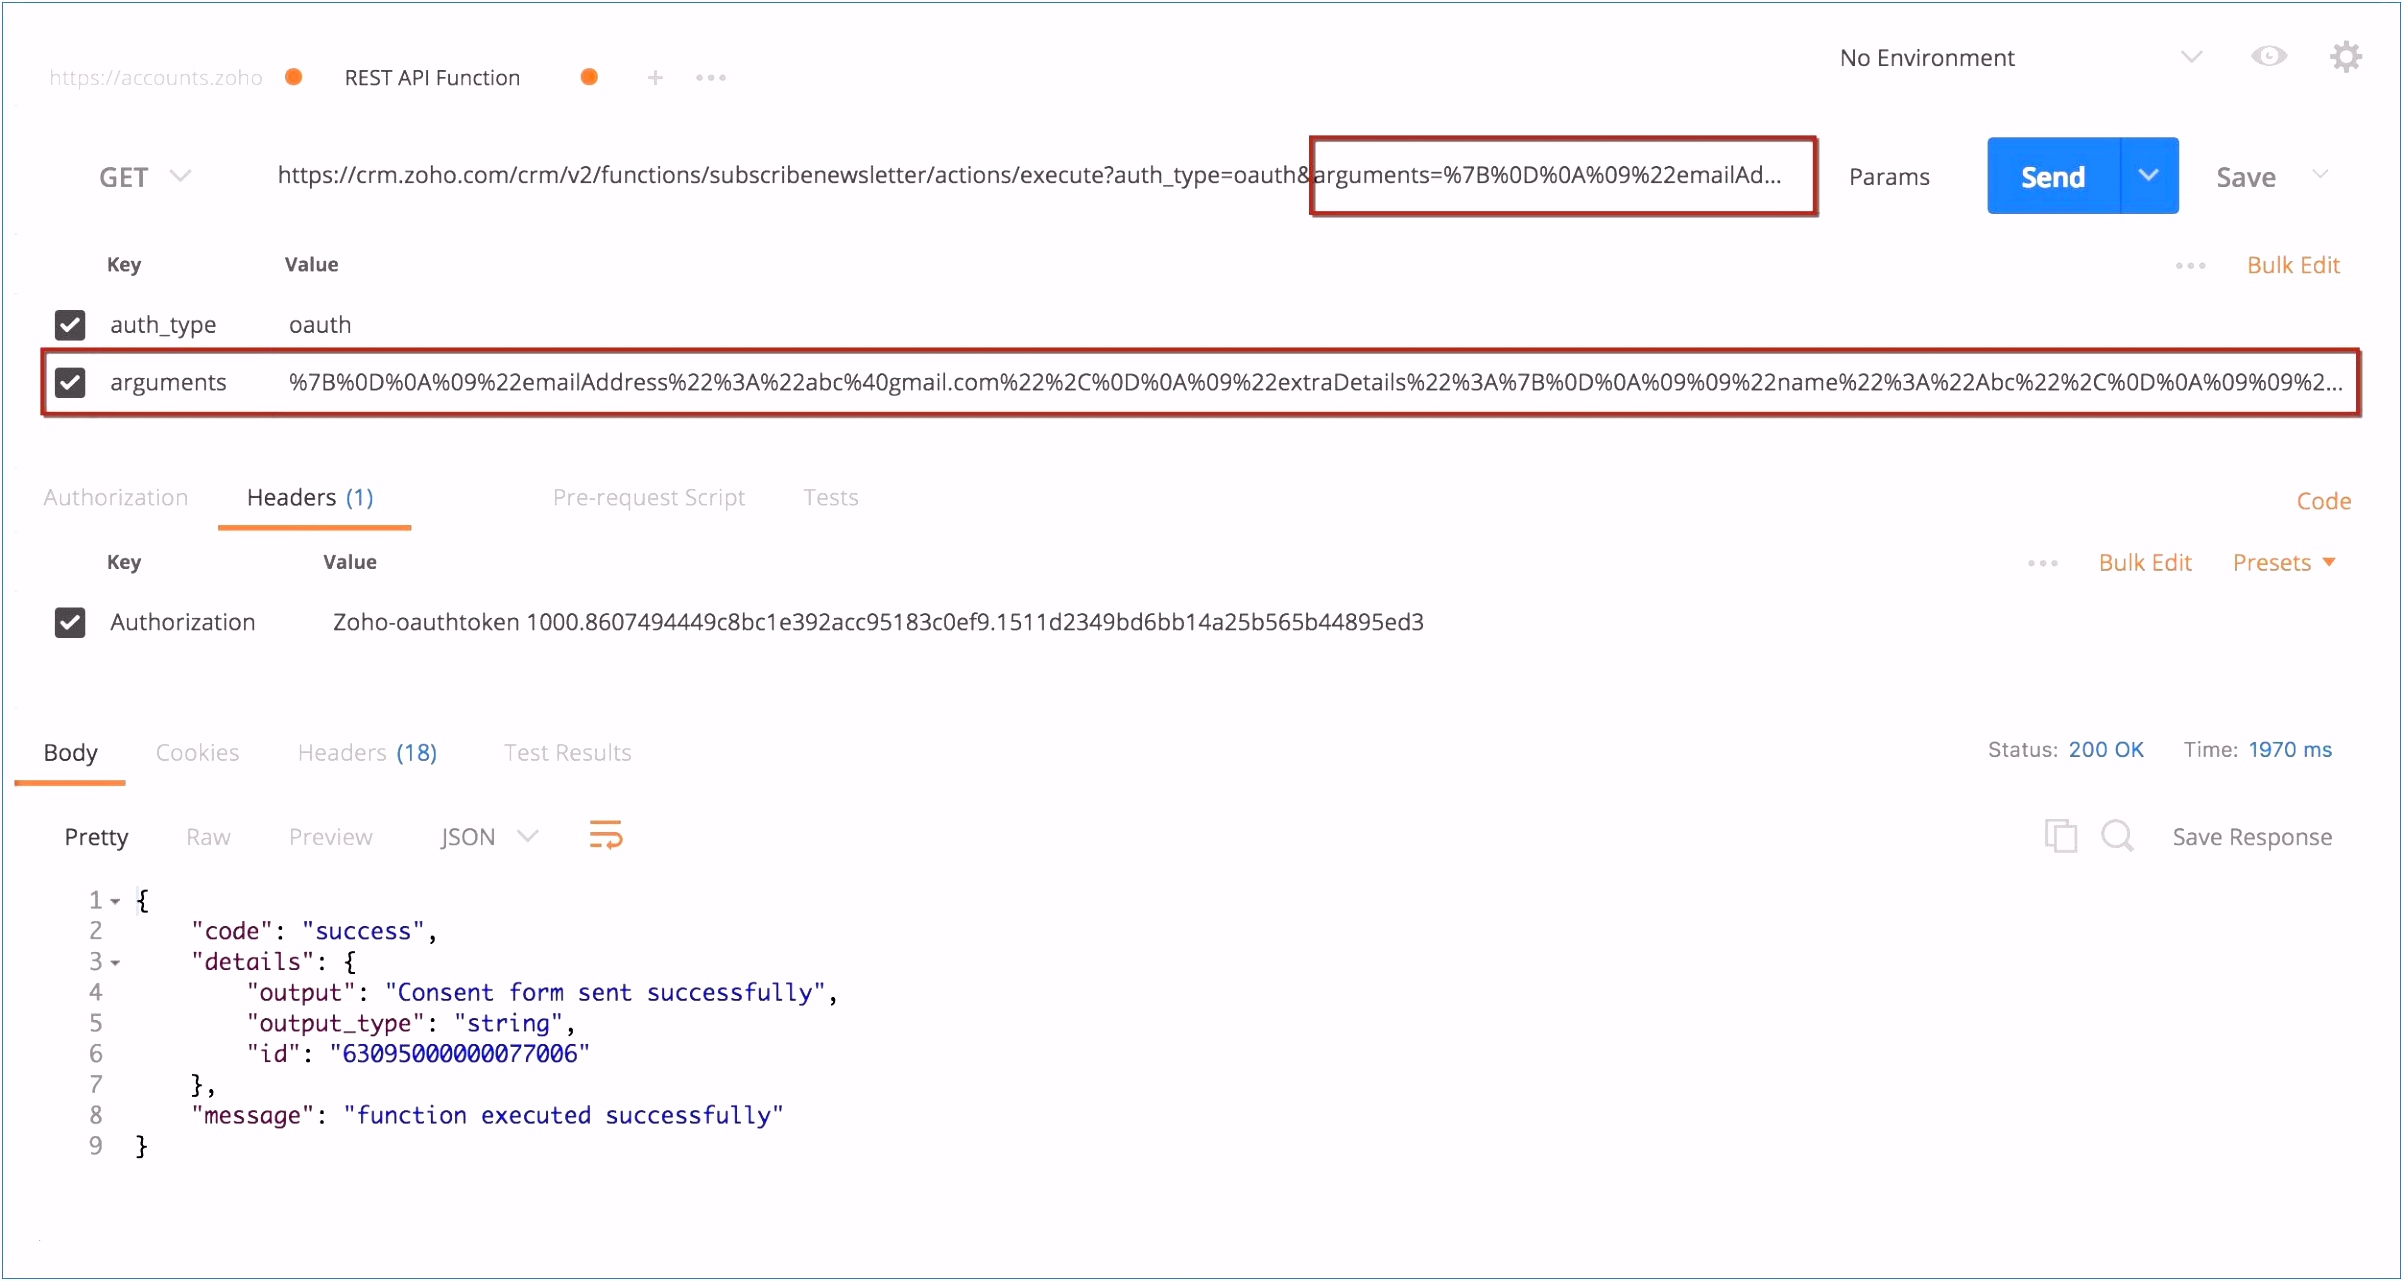Click the Send button to execute request
This screenshot has height=1281, width=2403.
[x=2052, y=176]
